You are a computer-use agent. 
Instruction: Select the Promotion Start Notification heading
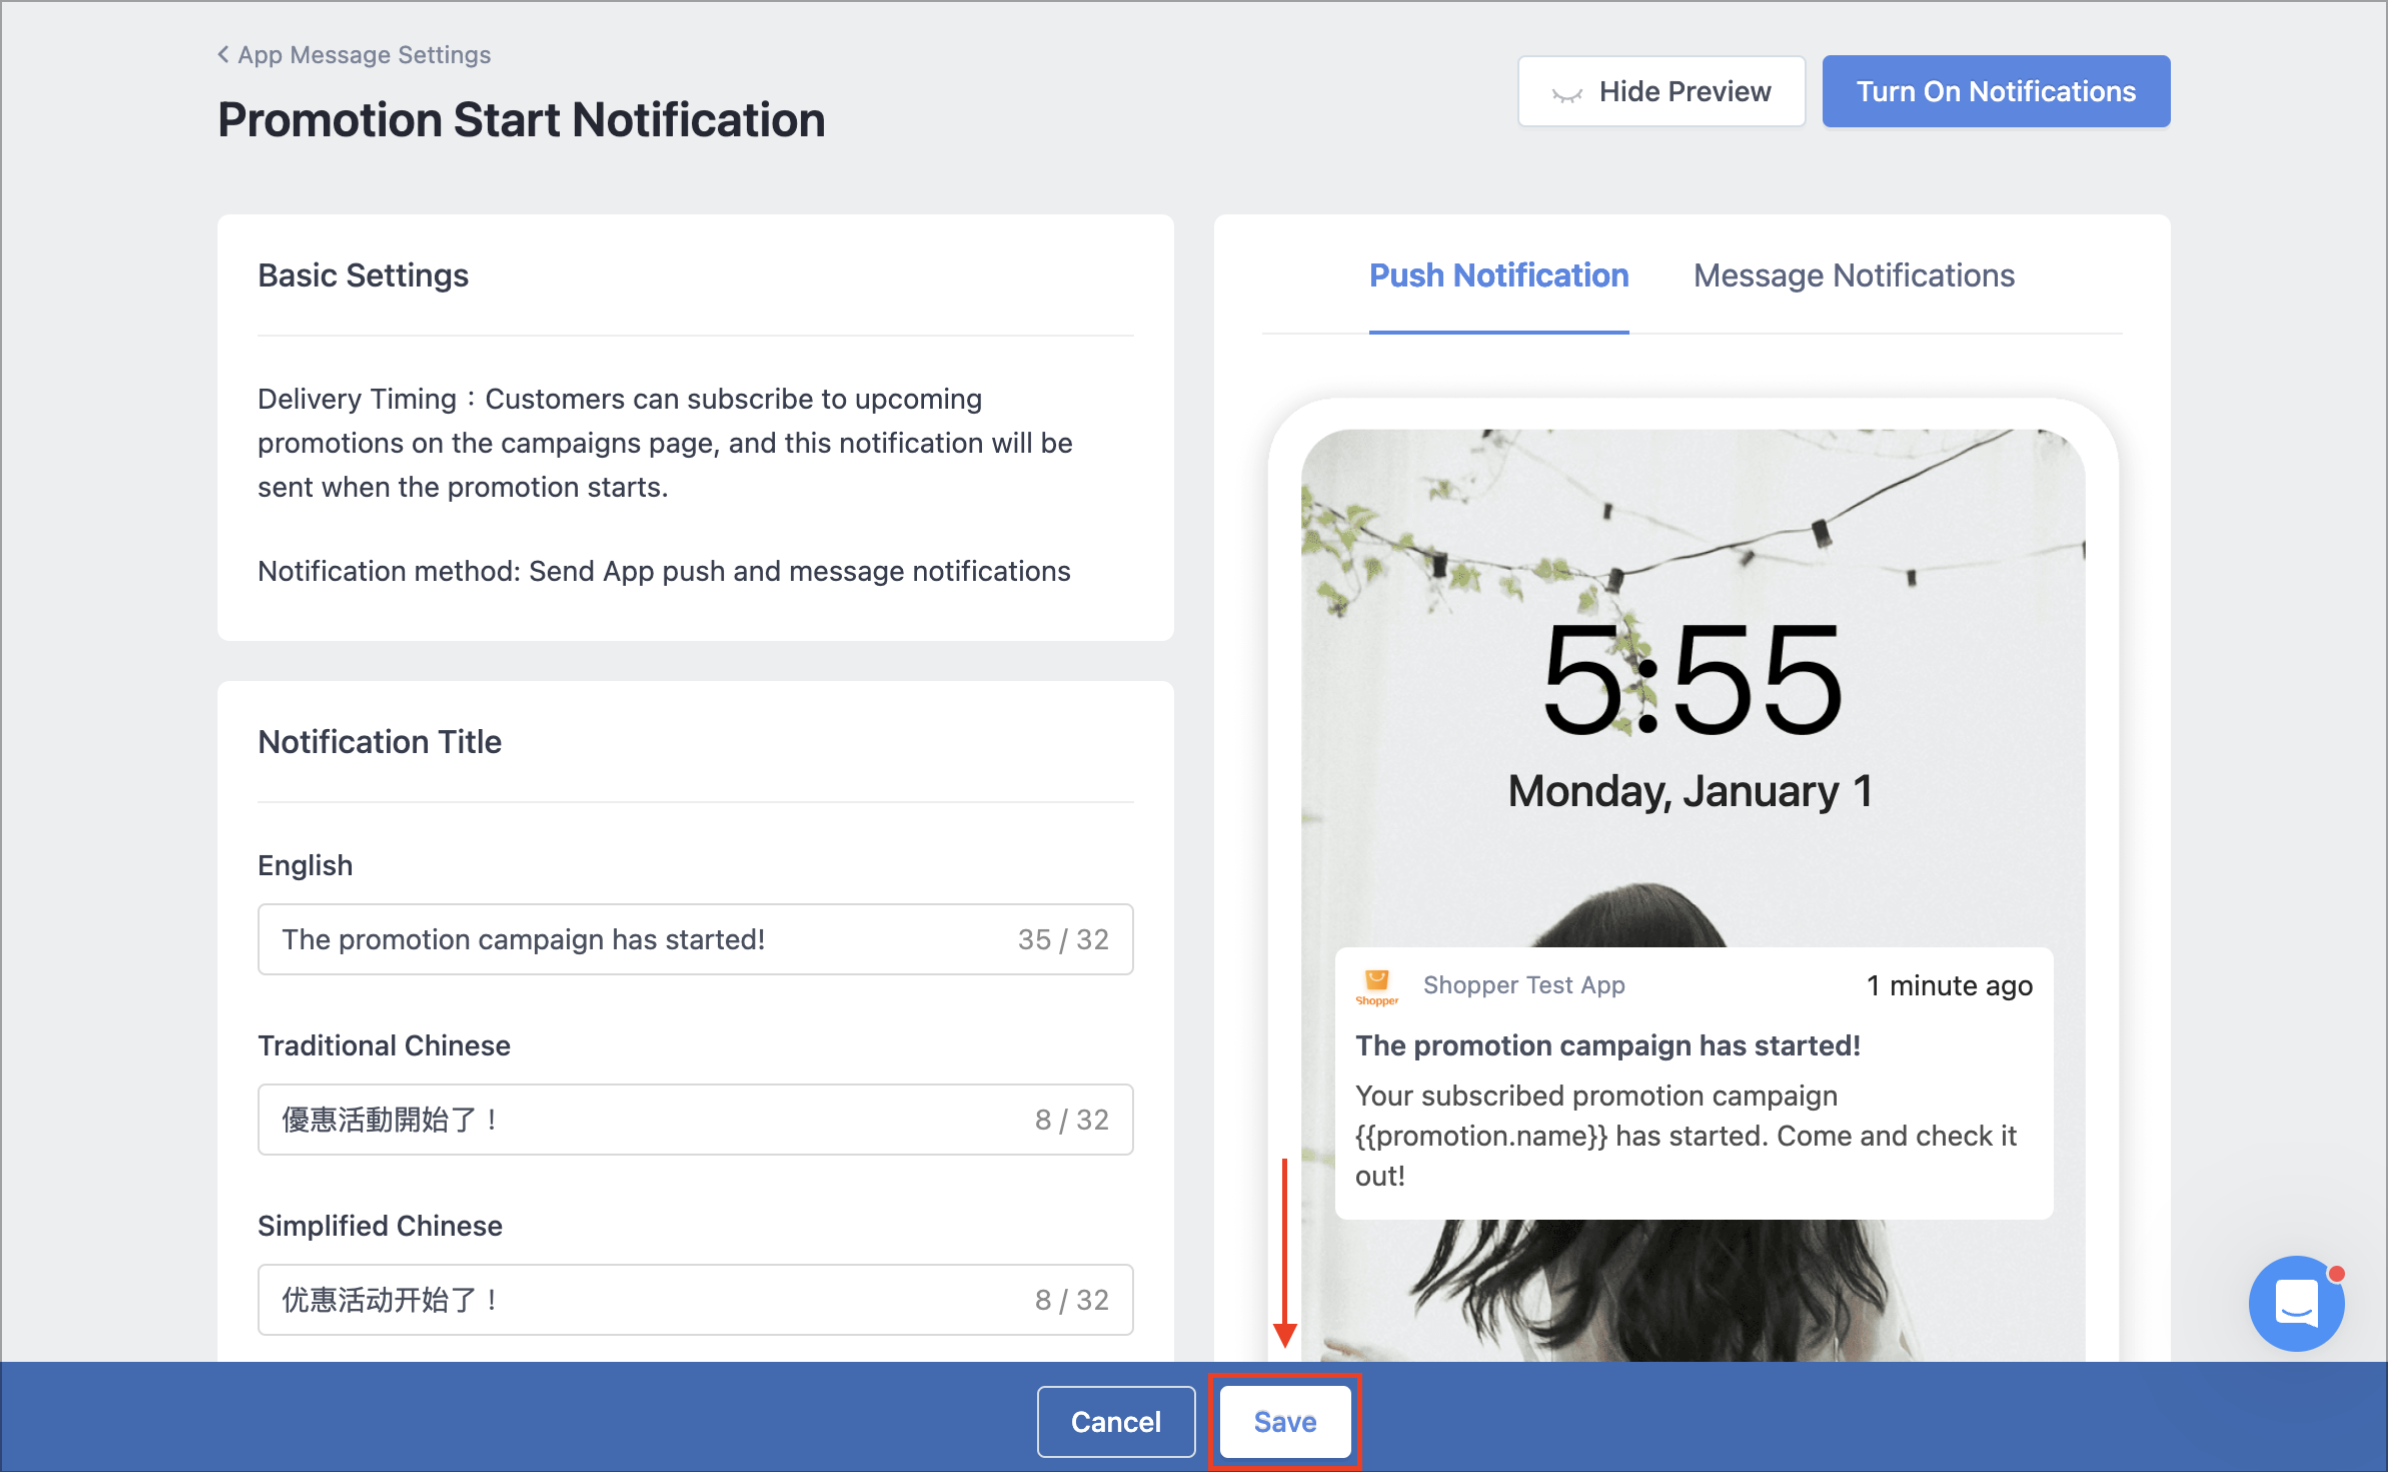point(521,120)
